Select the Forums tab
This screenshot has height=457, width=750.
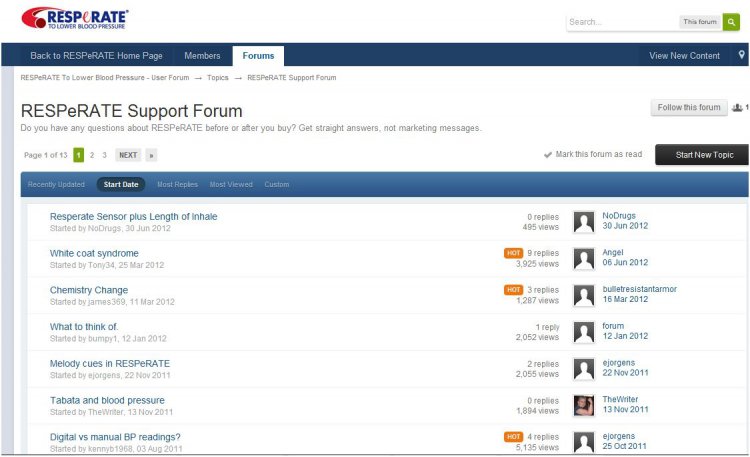tap(258, 56)
